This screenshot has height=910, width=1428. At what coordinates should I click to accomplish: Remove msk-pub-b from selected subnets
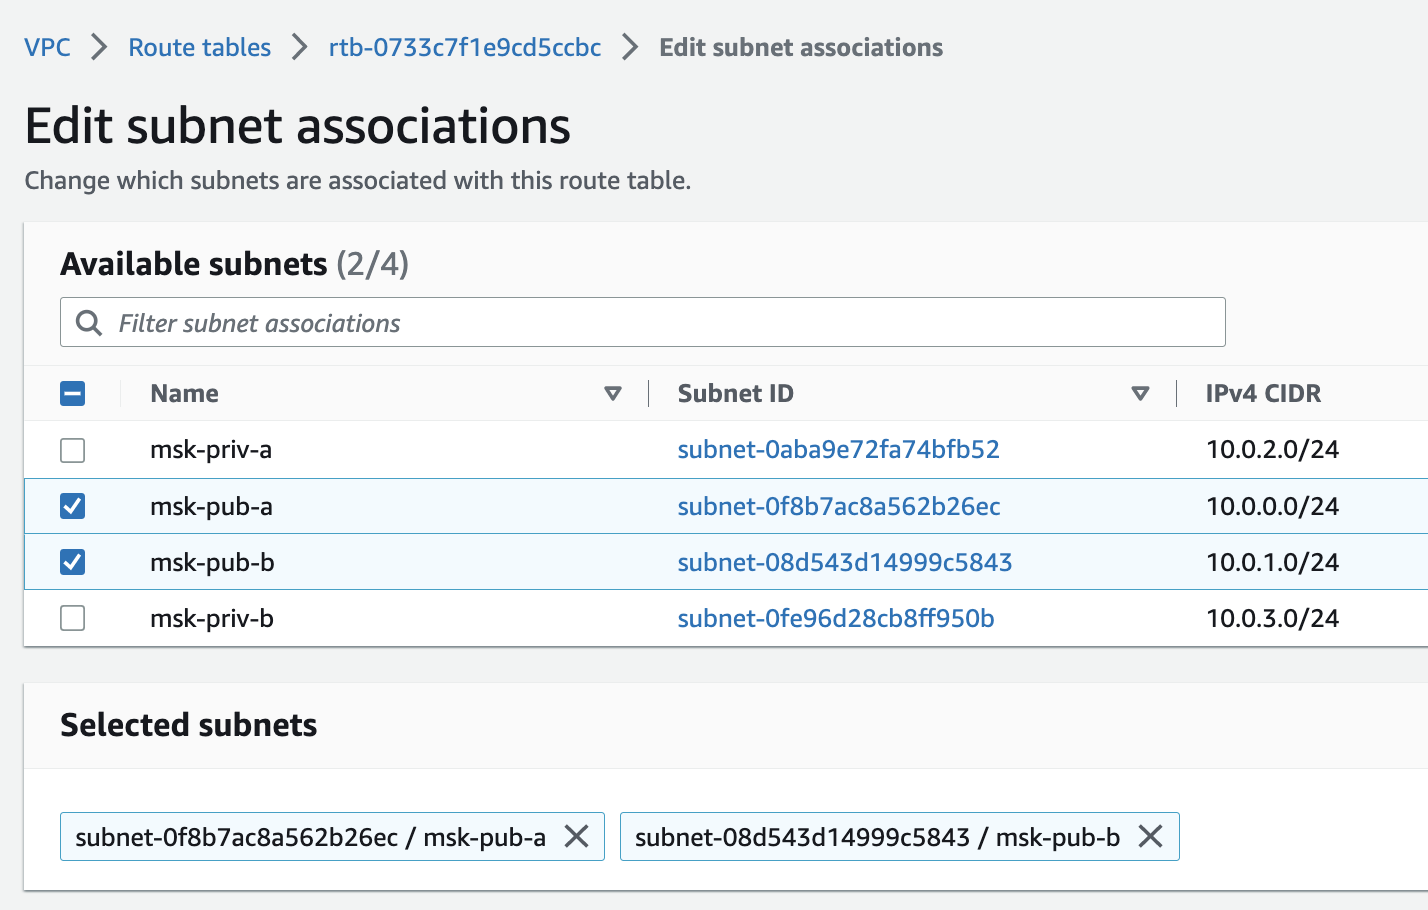pyautogui.click(x=1151, y=836)
